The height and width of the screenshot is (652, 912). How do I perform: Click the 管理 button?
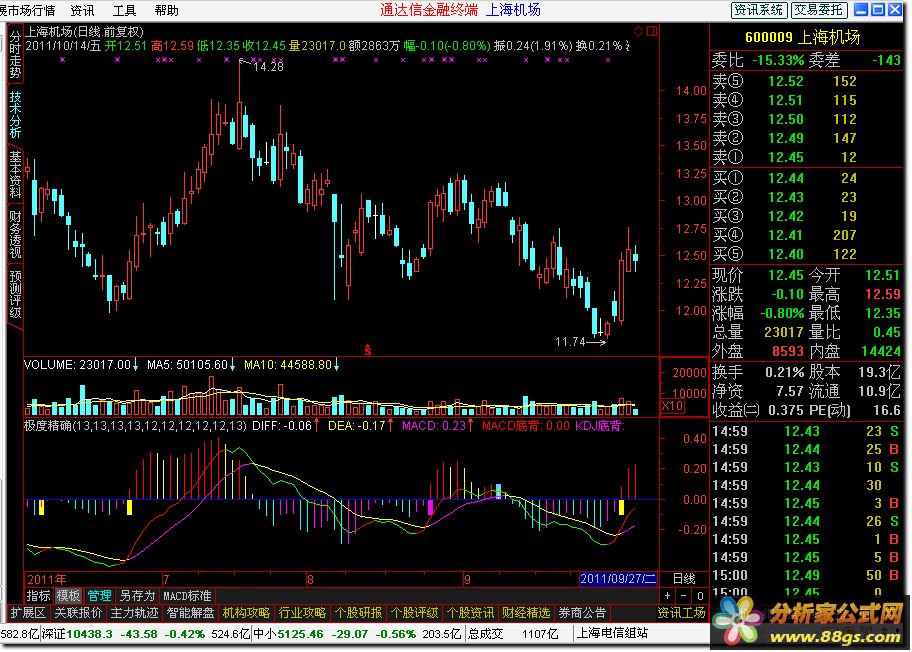[99, 596]
